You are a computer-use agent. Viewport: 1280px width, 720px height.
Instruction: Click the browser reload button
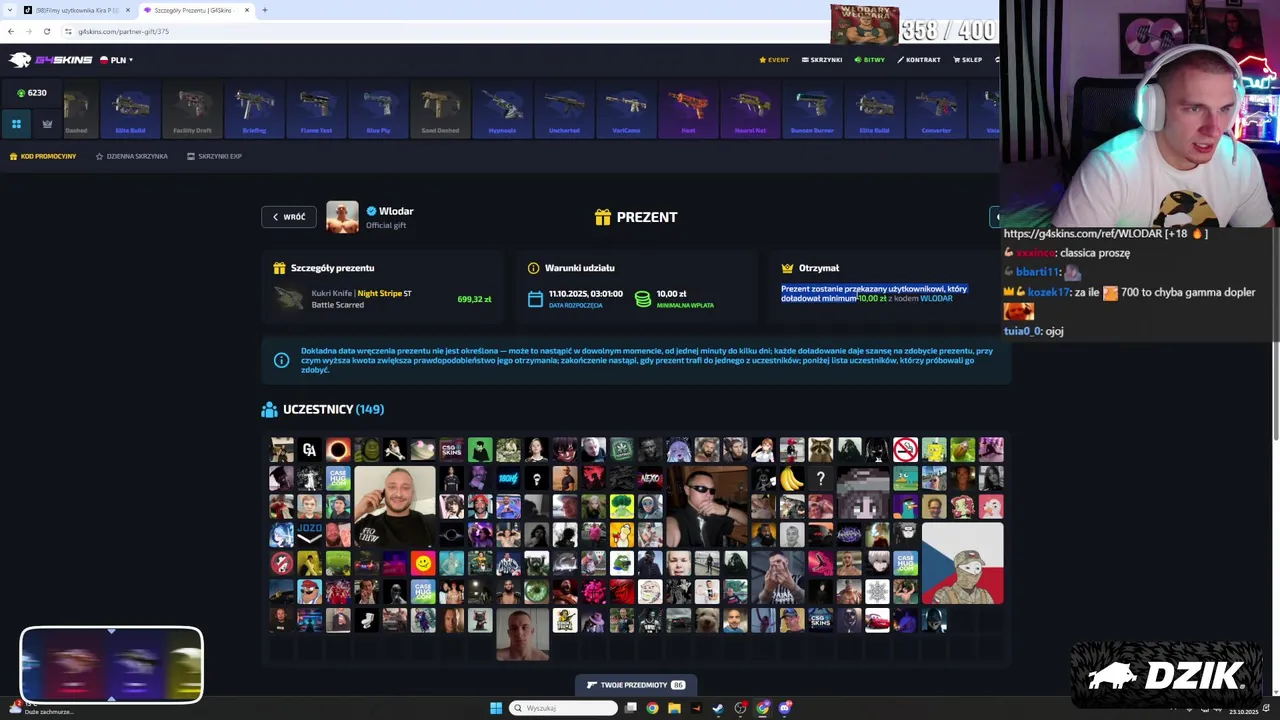[47, 31]
